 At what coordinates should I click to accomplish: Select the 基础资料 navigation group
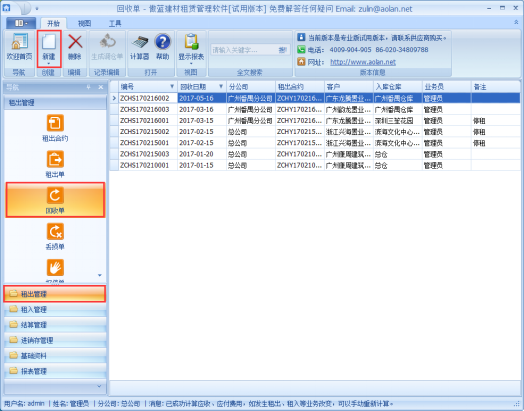pyautogui.click(x=55, y=356)
